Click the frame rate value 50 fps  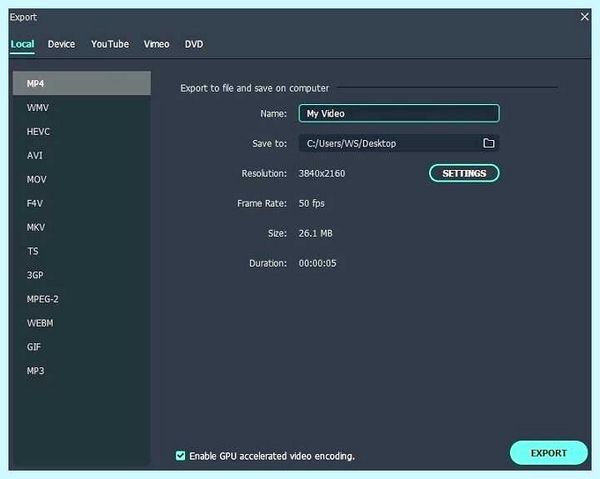[x=311, y=203]
